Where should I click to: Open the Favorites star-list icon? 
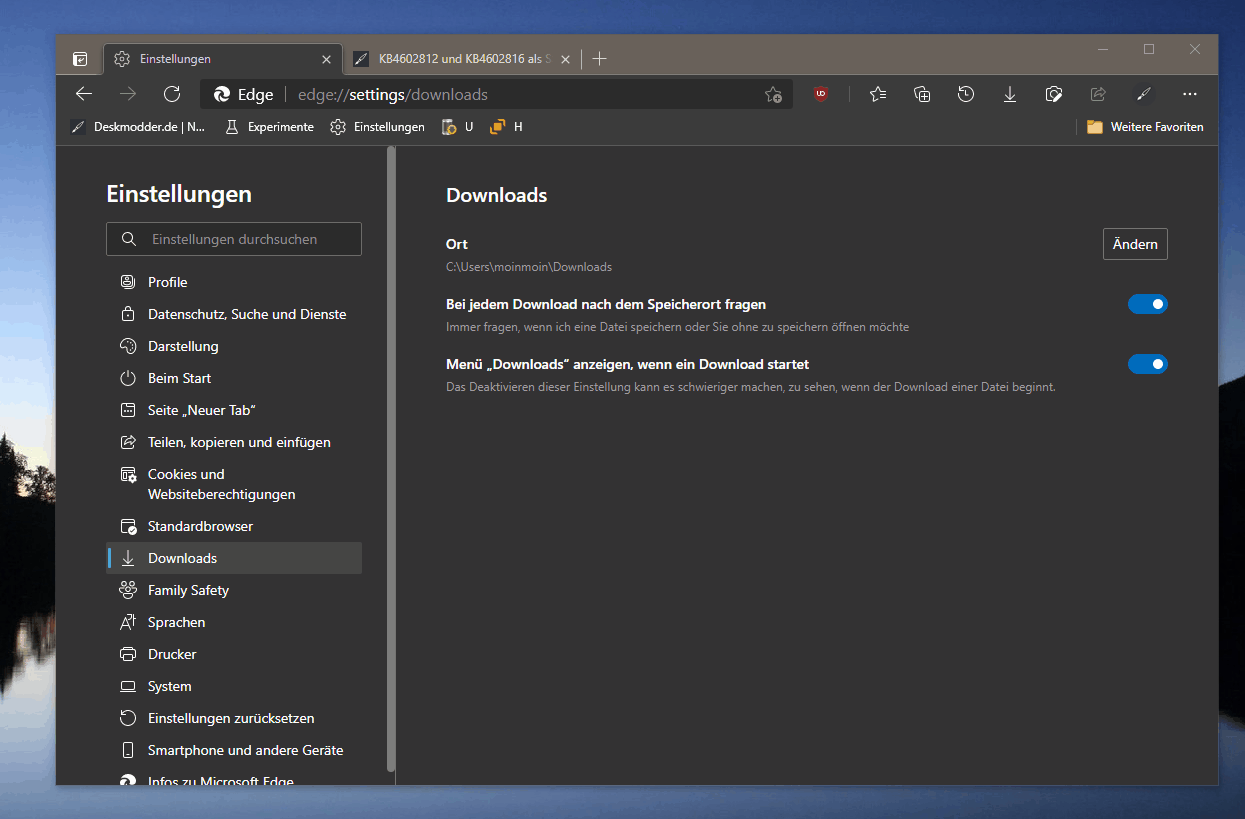[x=878, y=94]
